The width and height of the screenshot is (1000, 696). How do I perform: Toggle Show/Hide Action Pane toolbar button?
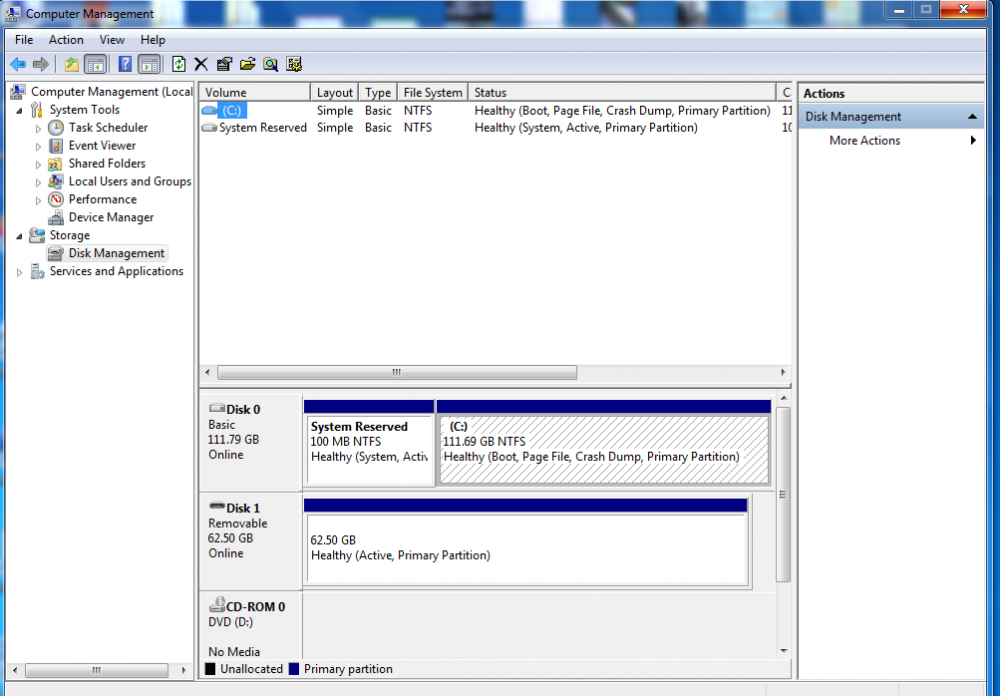(149, 64)
